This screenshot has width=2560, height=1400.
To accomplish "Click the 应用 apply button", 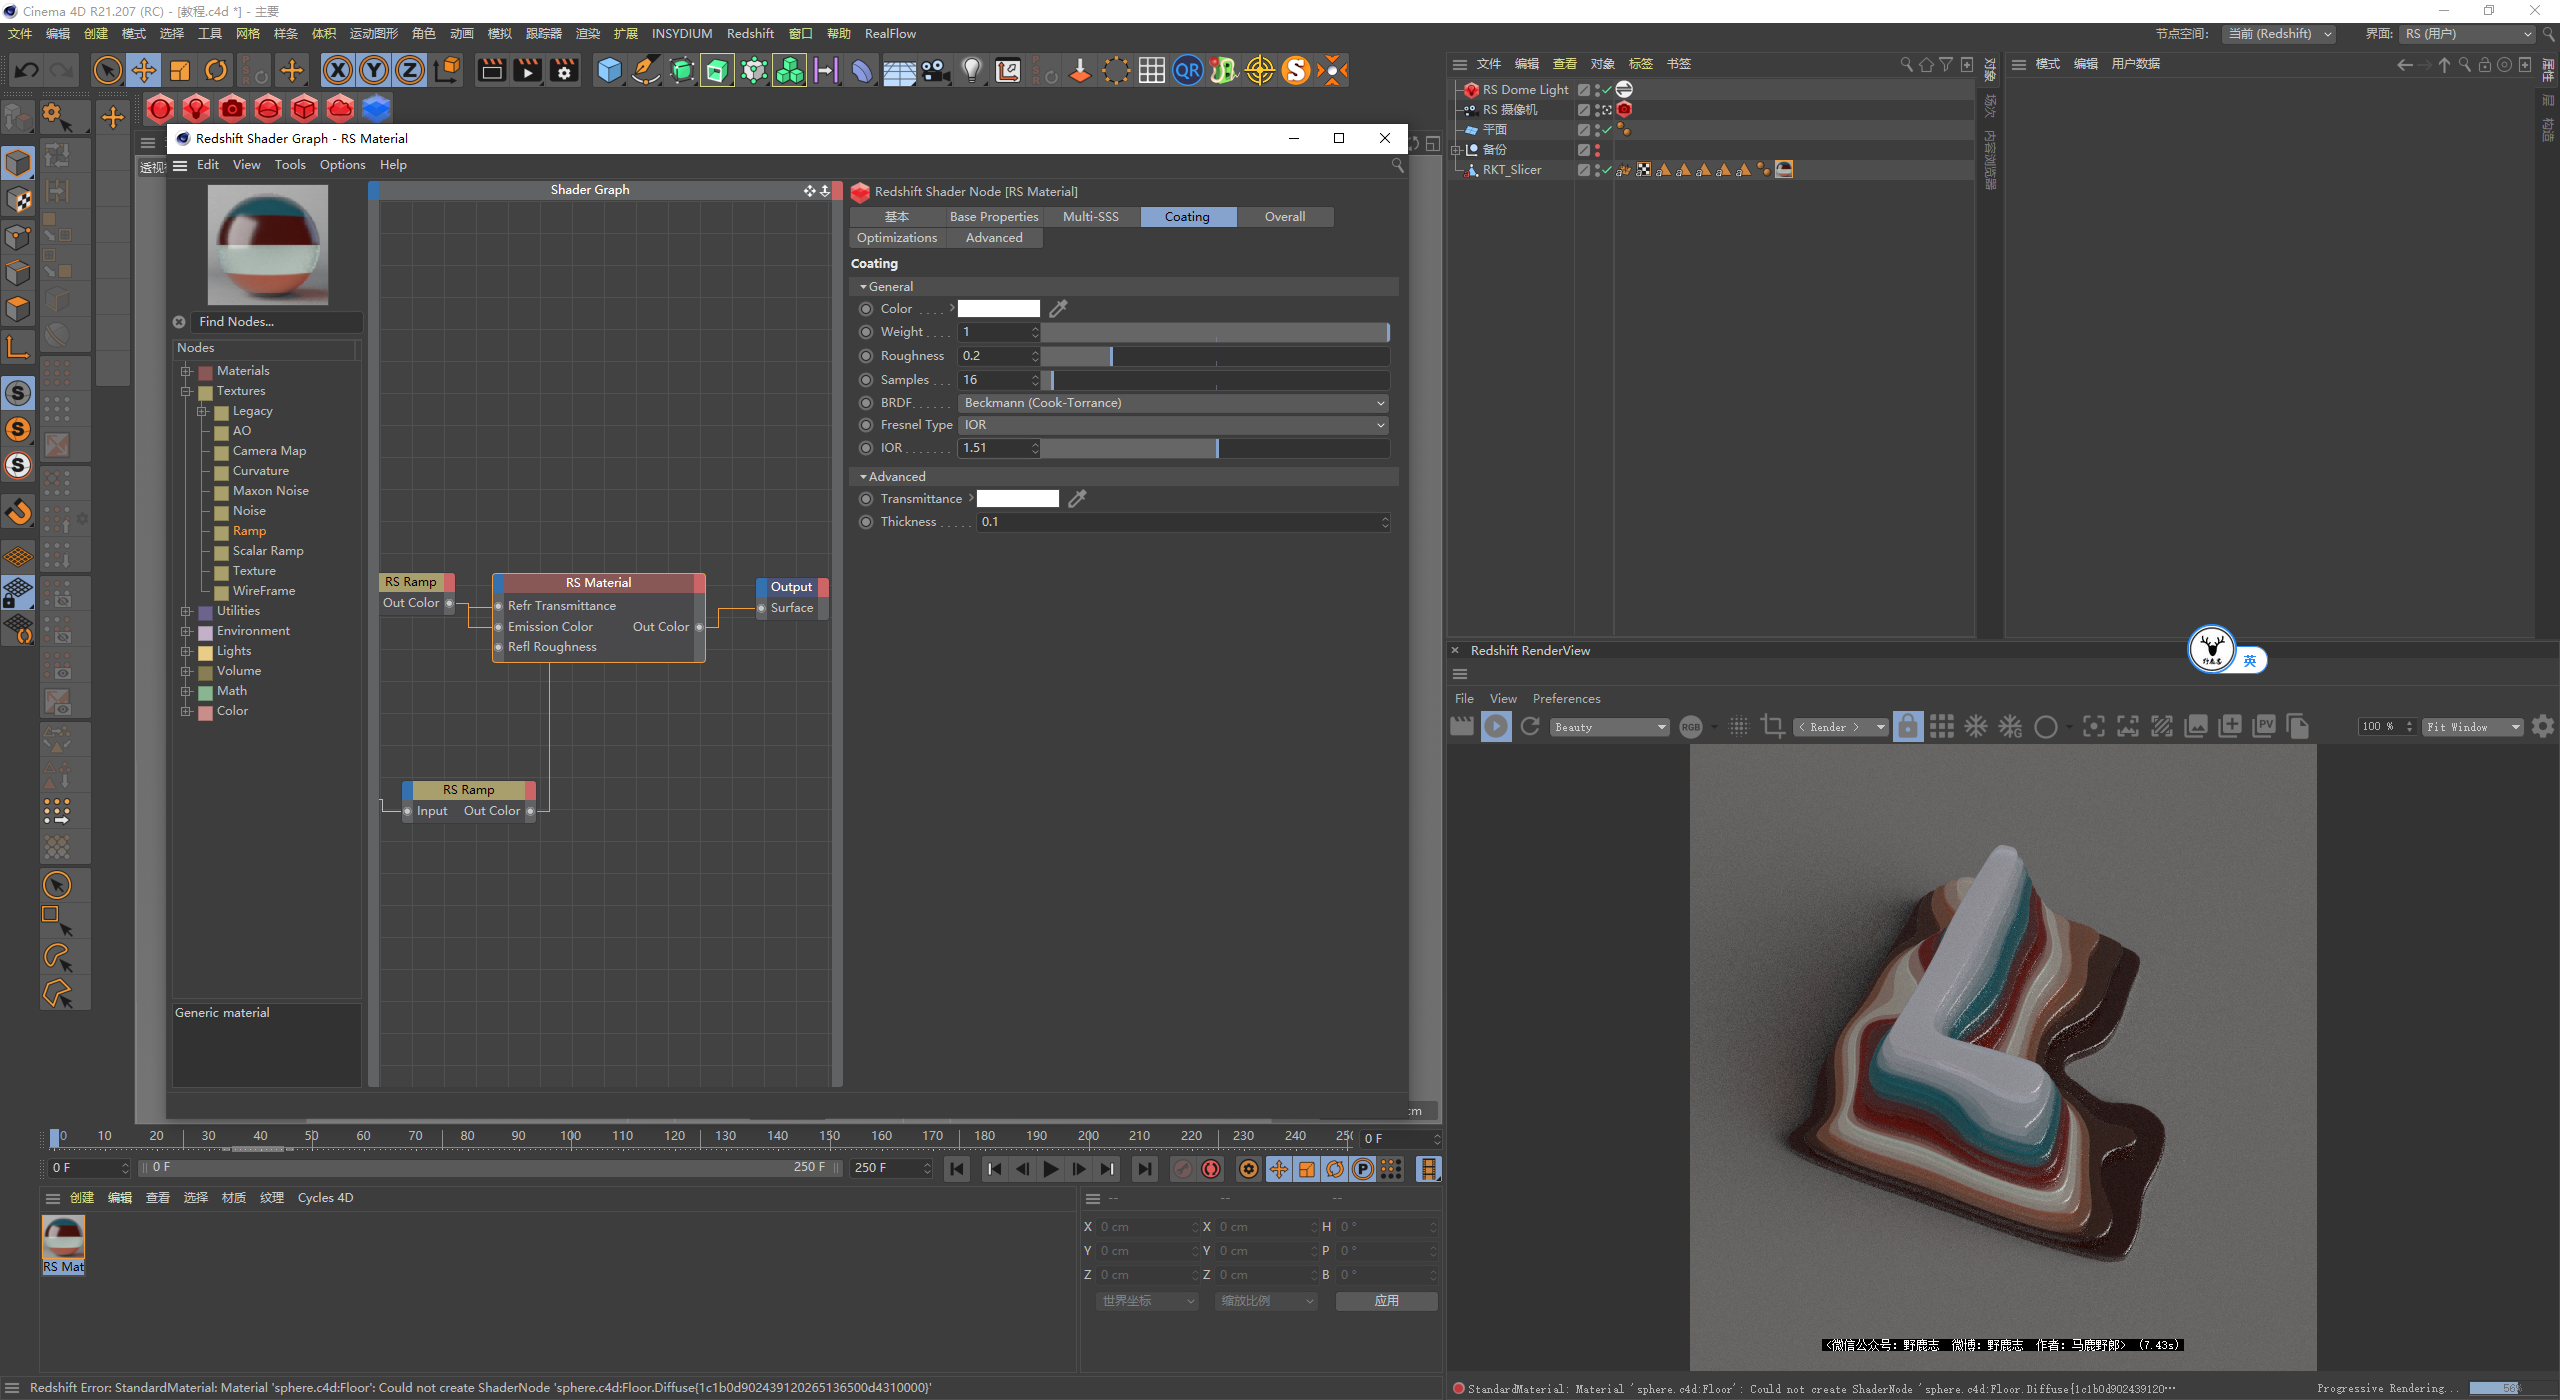I will click(1386, 1301).
